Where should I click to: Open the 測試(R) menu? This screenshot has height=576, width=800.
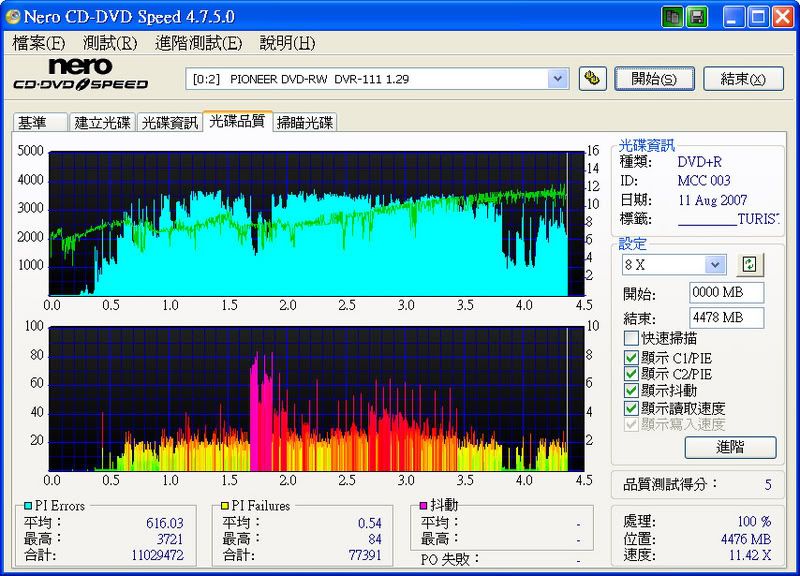tap(110, 43)
